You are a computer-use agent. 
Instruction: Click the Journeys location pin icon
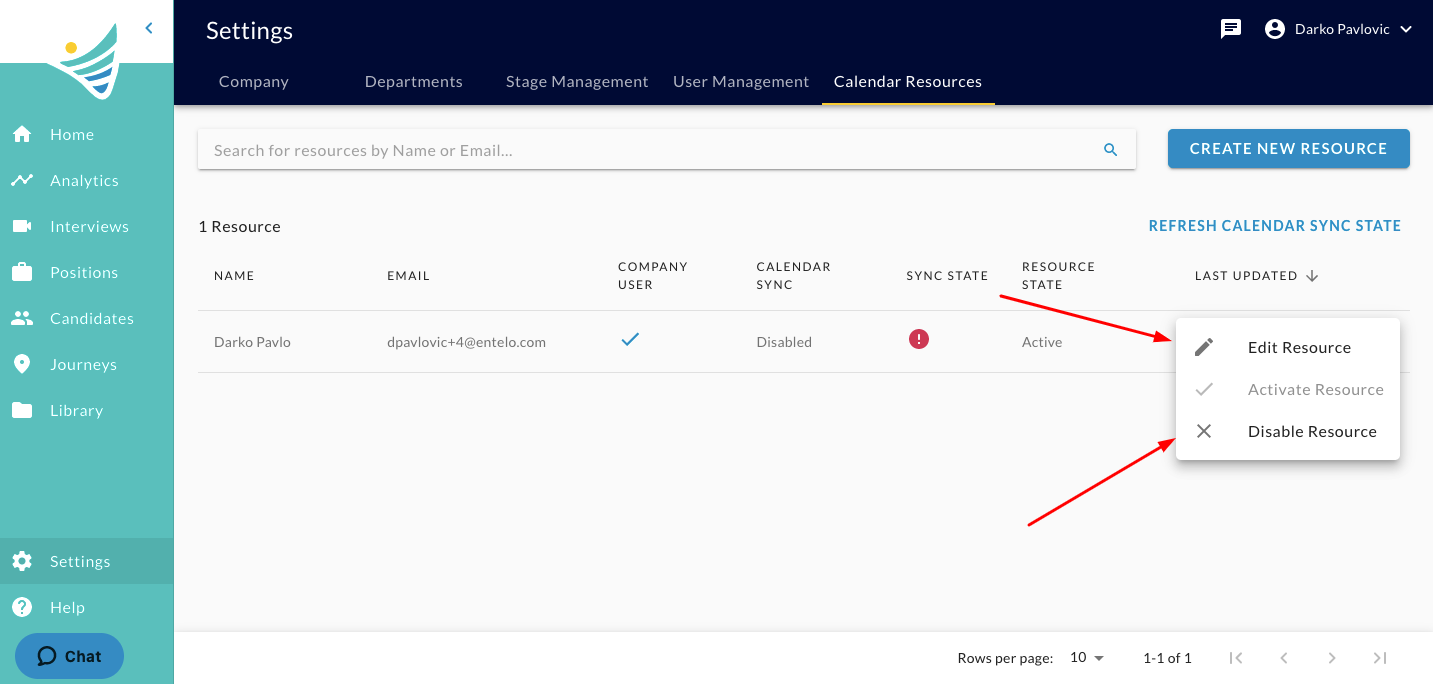coord(22,364)
